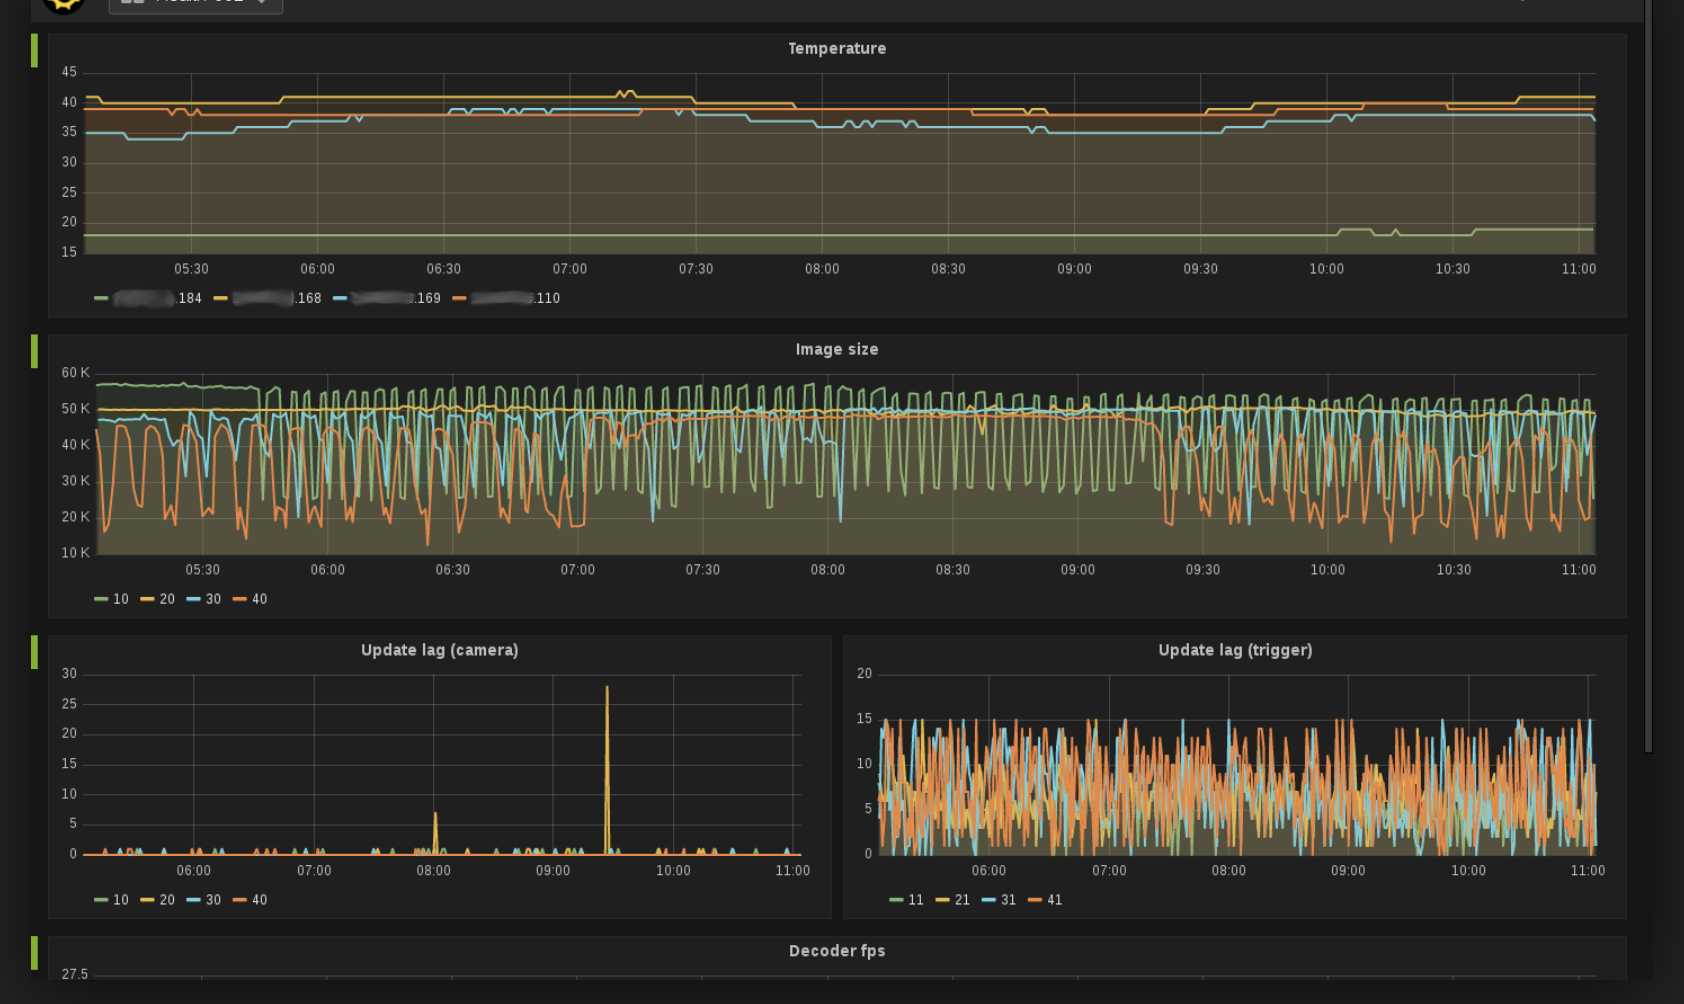
Task: Expand the row handle beside the Update lag (camera) panel
Action: (35, 653)
